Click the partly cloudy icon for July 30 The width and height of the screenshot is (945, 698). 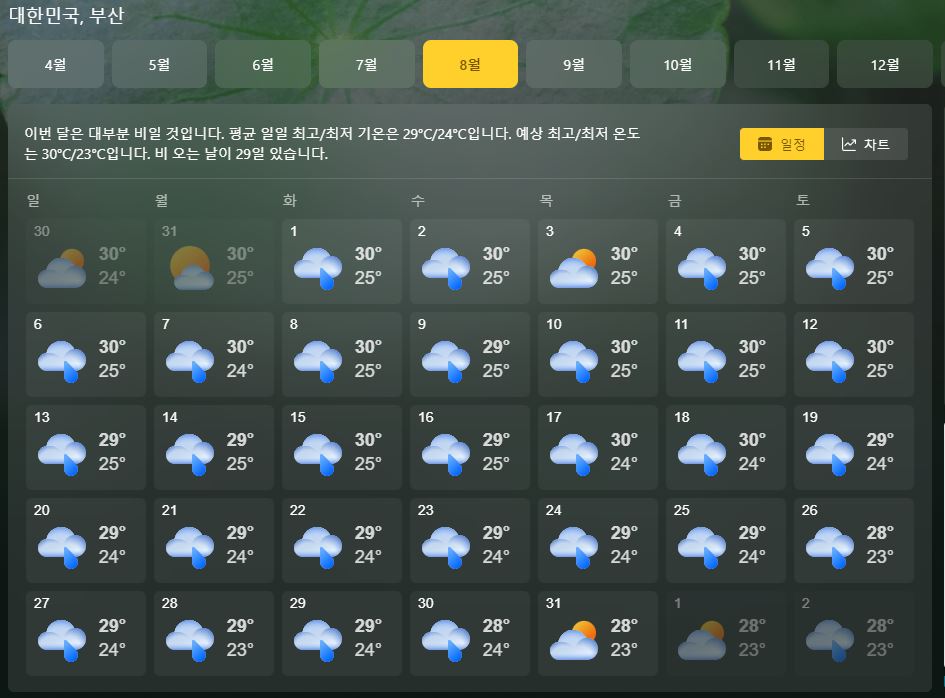click(61, 268)
